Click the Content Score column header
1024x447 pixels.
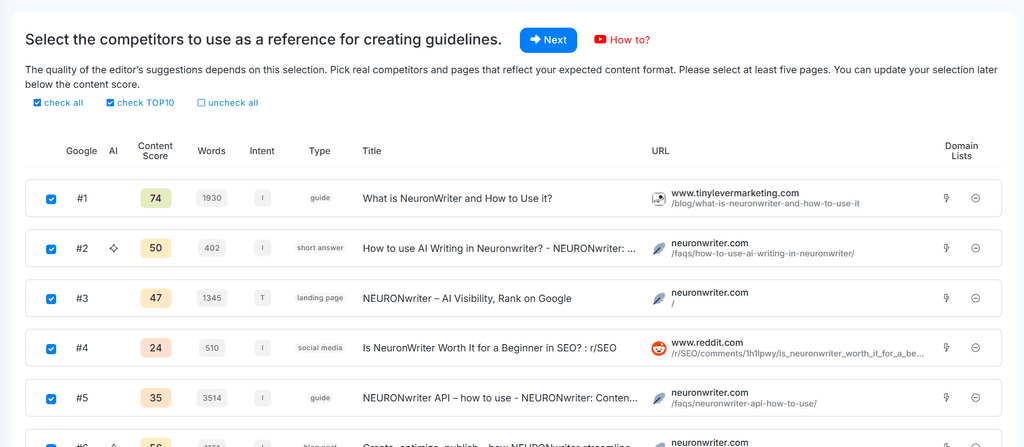pos(155,151)
